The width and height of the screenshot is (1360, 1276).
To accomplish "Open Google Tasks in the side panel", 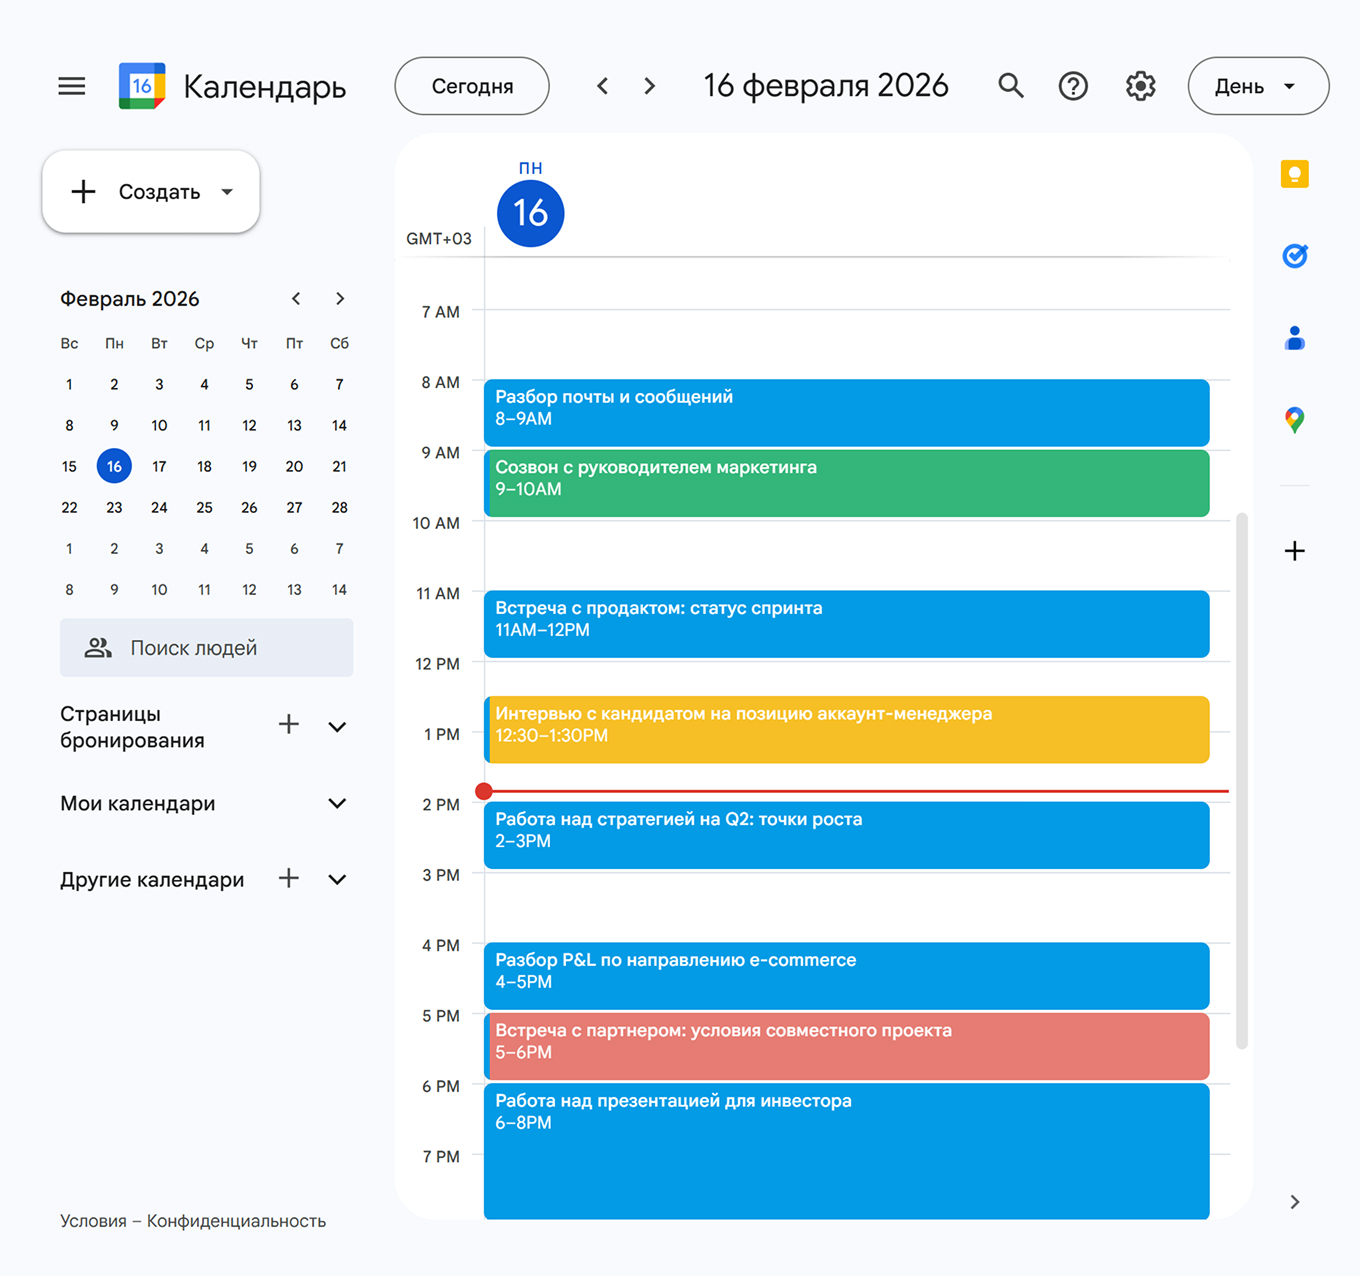I will [x=1294, y=256].
